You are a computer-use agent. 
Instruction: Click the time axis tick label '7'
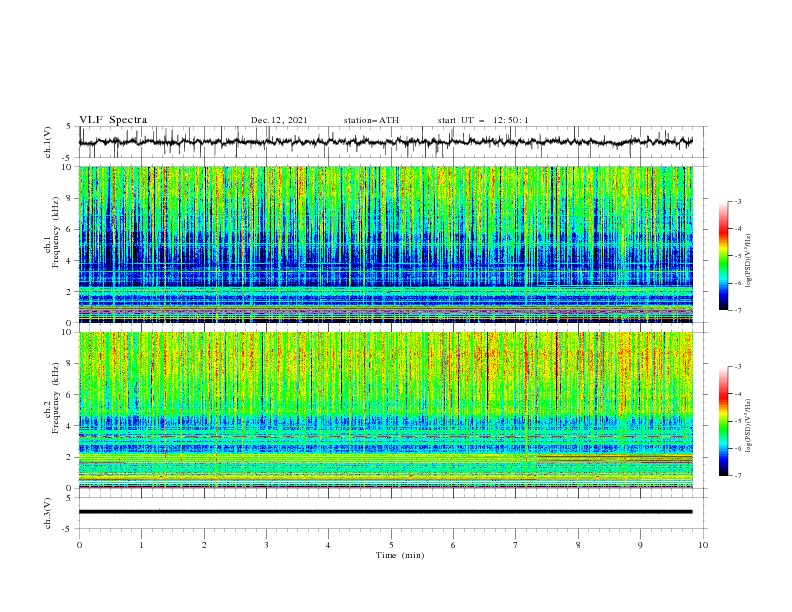pos(516,545)
